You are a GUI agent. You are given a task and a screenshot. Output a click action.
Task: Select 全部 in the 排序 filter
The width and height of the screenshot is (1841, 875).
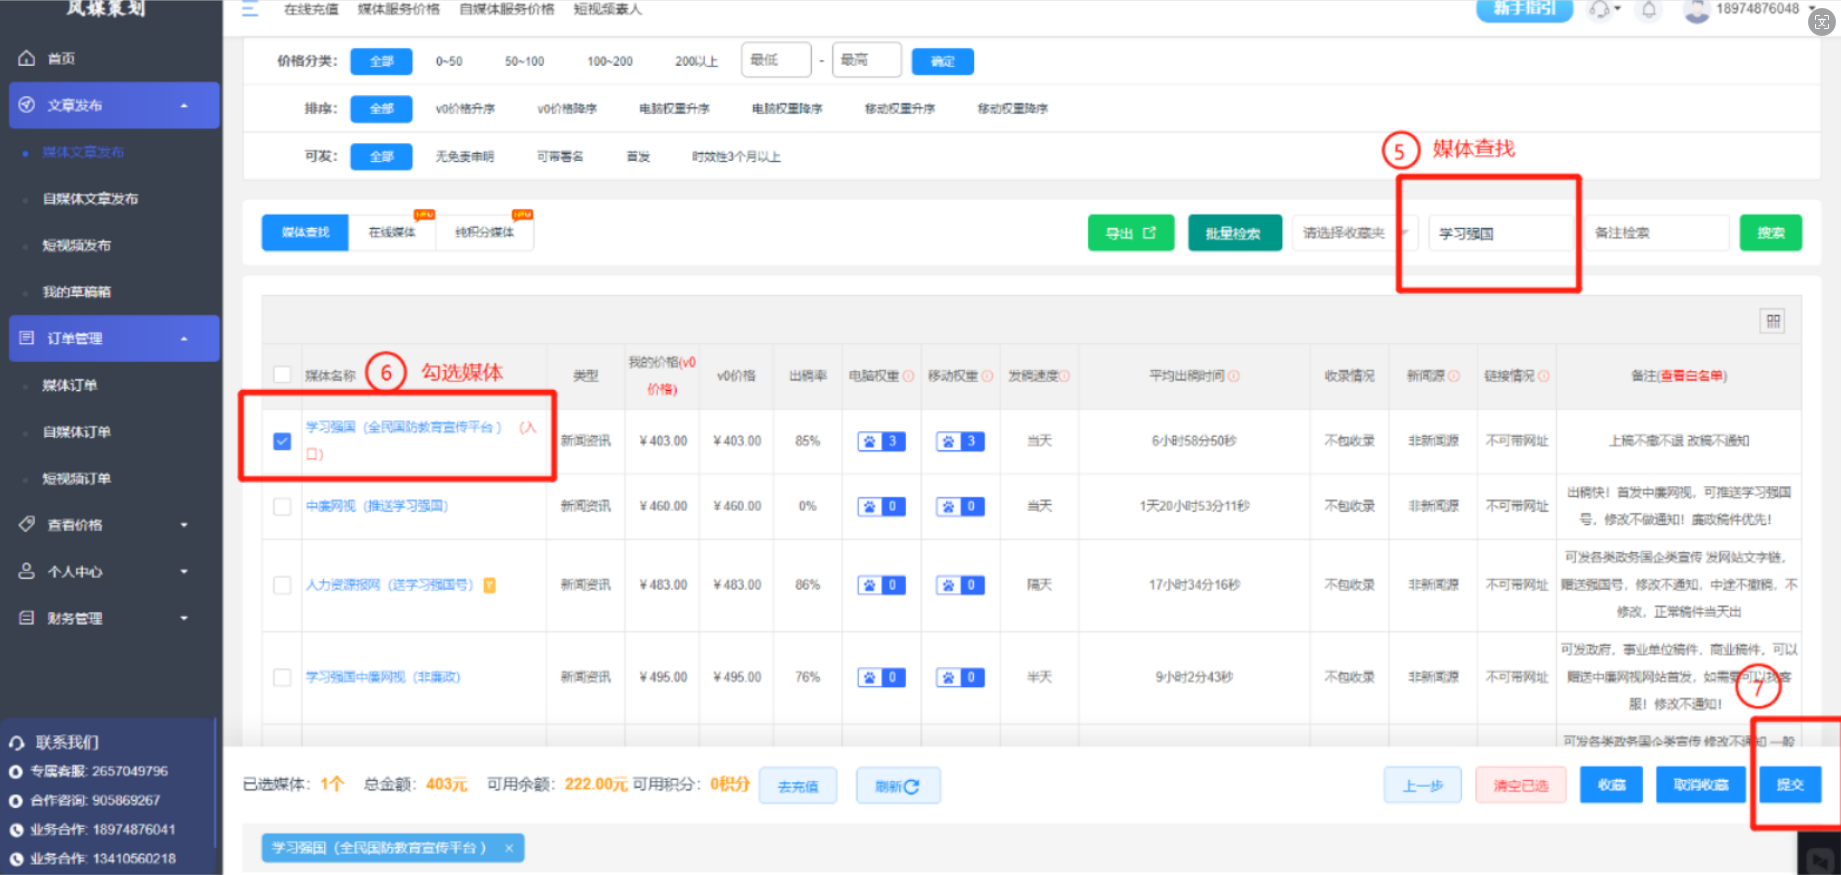click(381, 108)
